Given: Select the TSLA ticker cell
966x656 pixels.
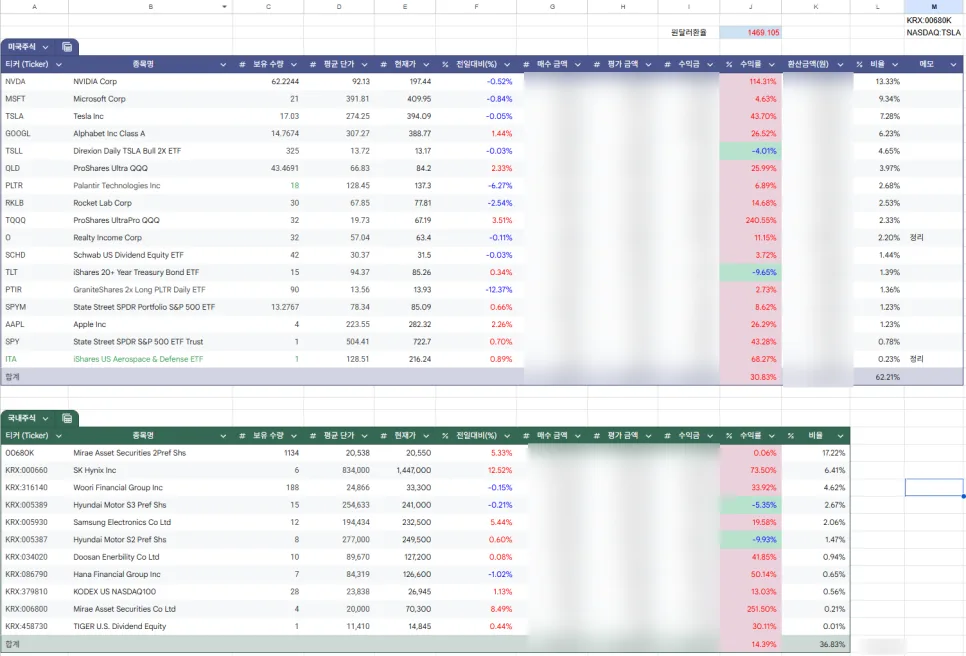Looking at the screenshot, I should pos(34,116).
